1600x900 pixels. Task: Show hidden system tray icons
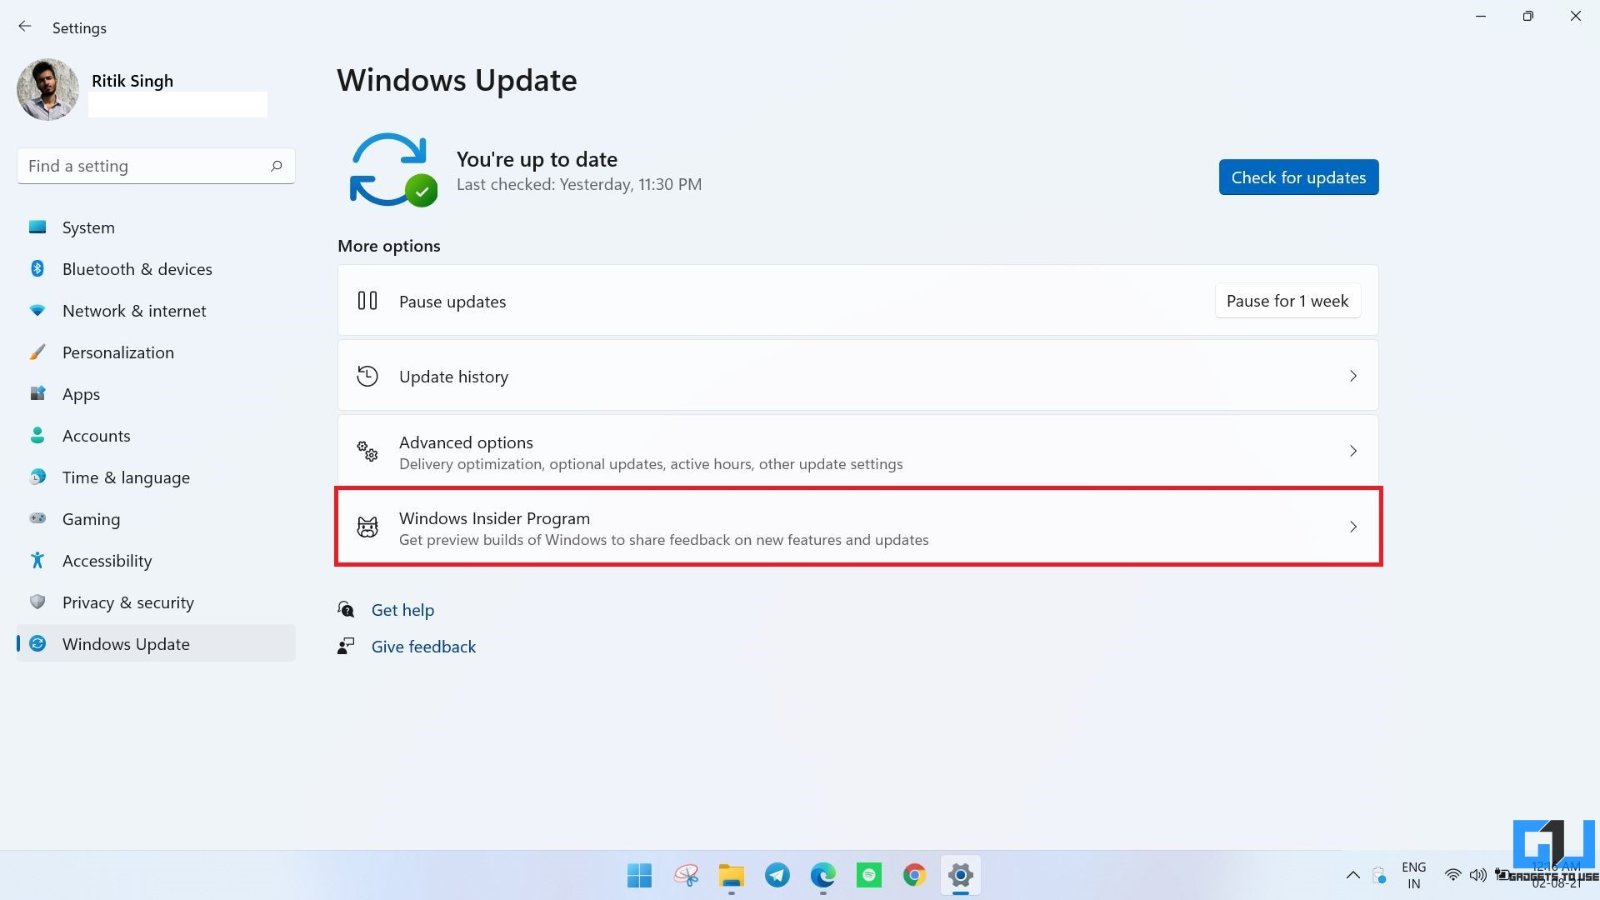(x=1353, y=876)
